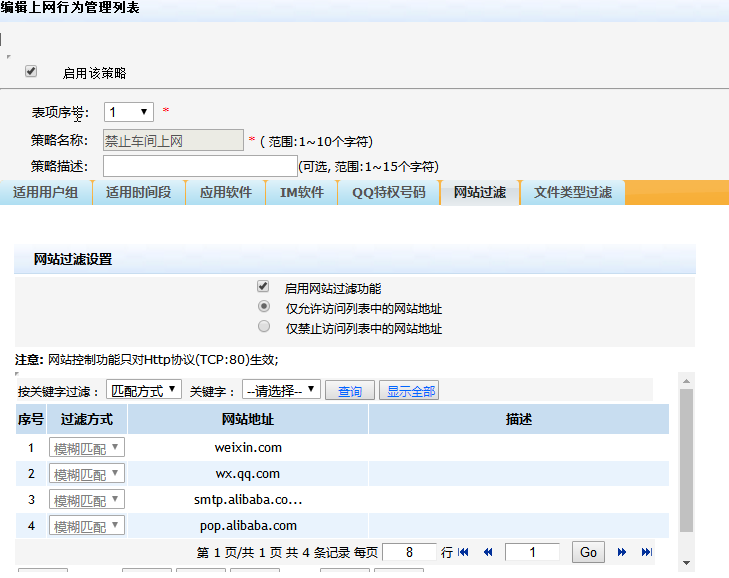This screenshot has height=578, width=729.
Task: Switch to the 应用软件 tab
Action: pos(225,193)
